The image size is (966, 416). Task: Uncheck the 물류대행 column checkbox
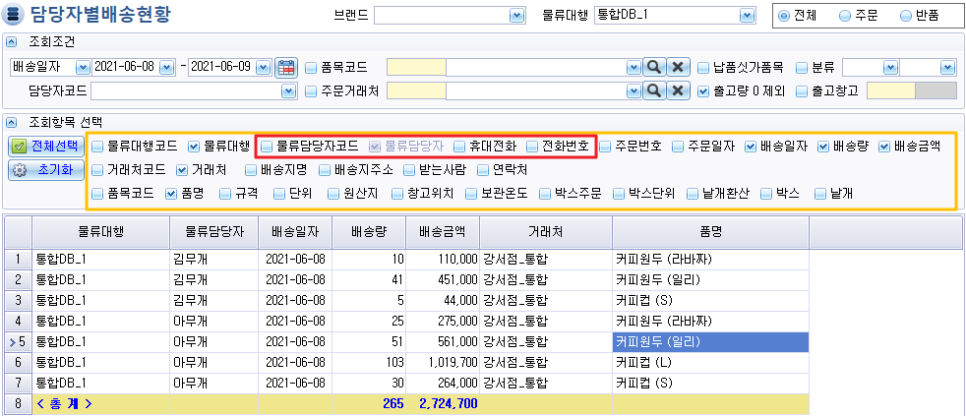coord(193,146)
